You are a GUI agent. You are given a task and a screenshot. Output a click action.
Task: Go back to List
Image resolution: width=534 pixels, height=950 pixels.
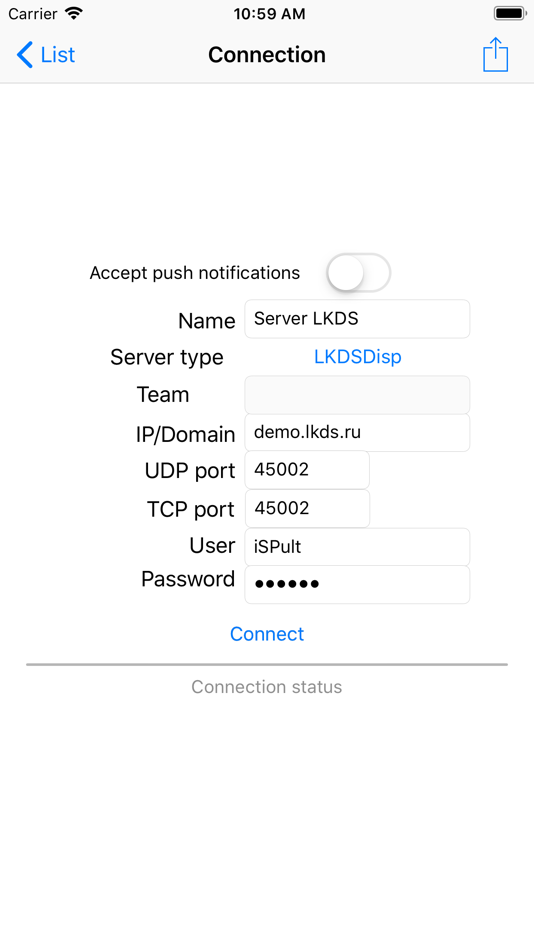click(x=45, y=55)
